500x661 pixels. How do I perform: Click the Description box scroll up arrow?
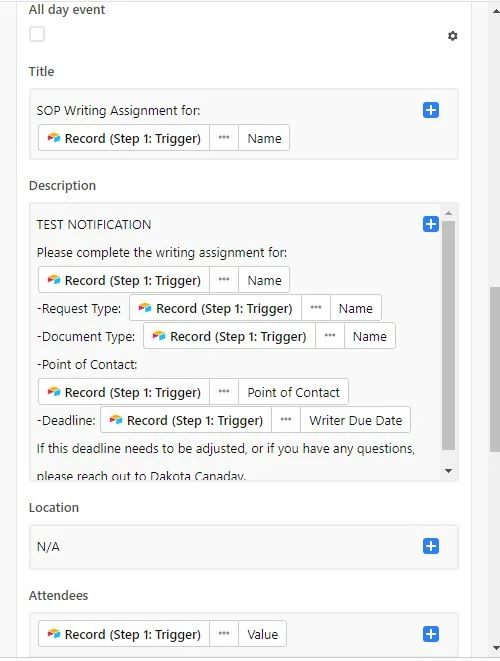449,213
